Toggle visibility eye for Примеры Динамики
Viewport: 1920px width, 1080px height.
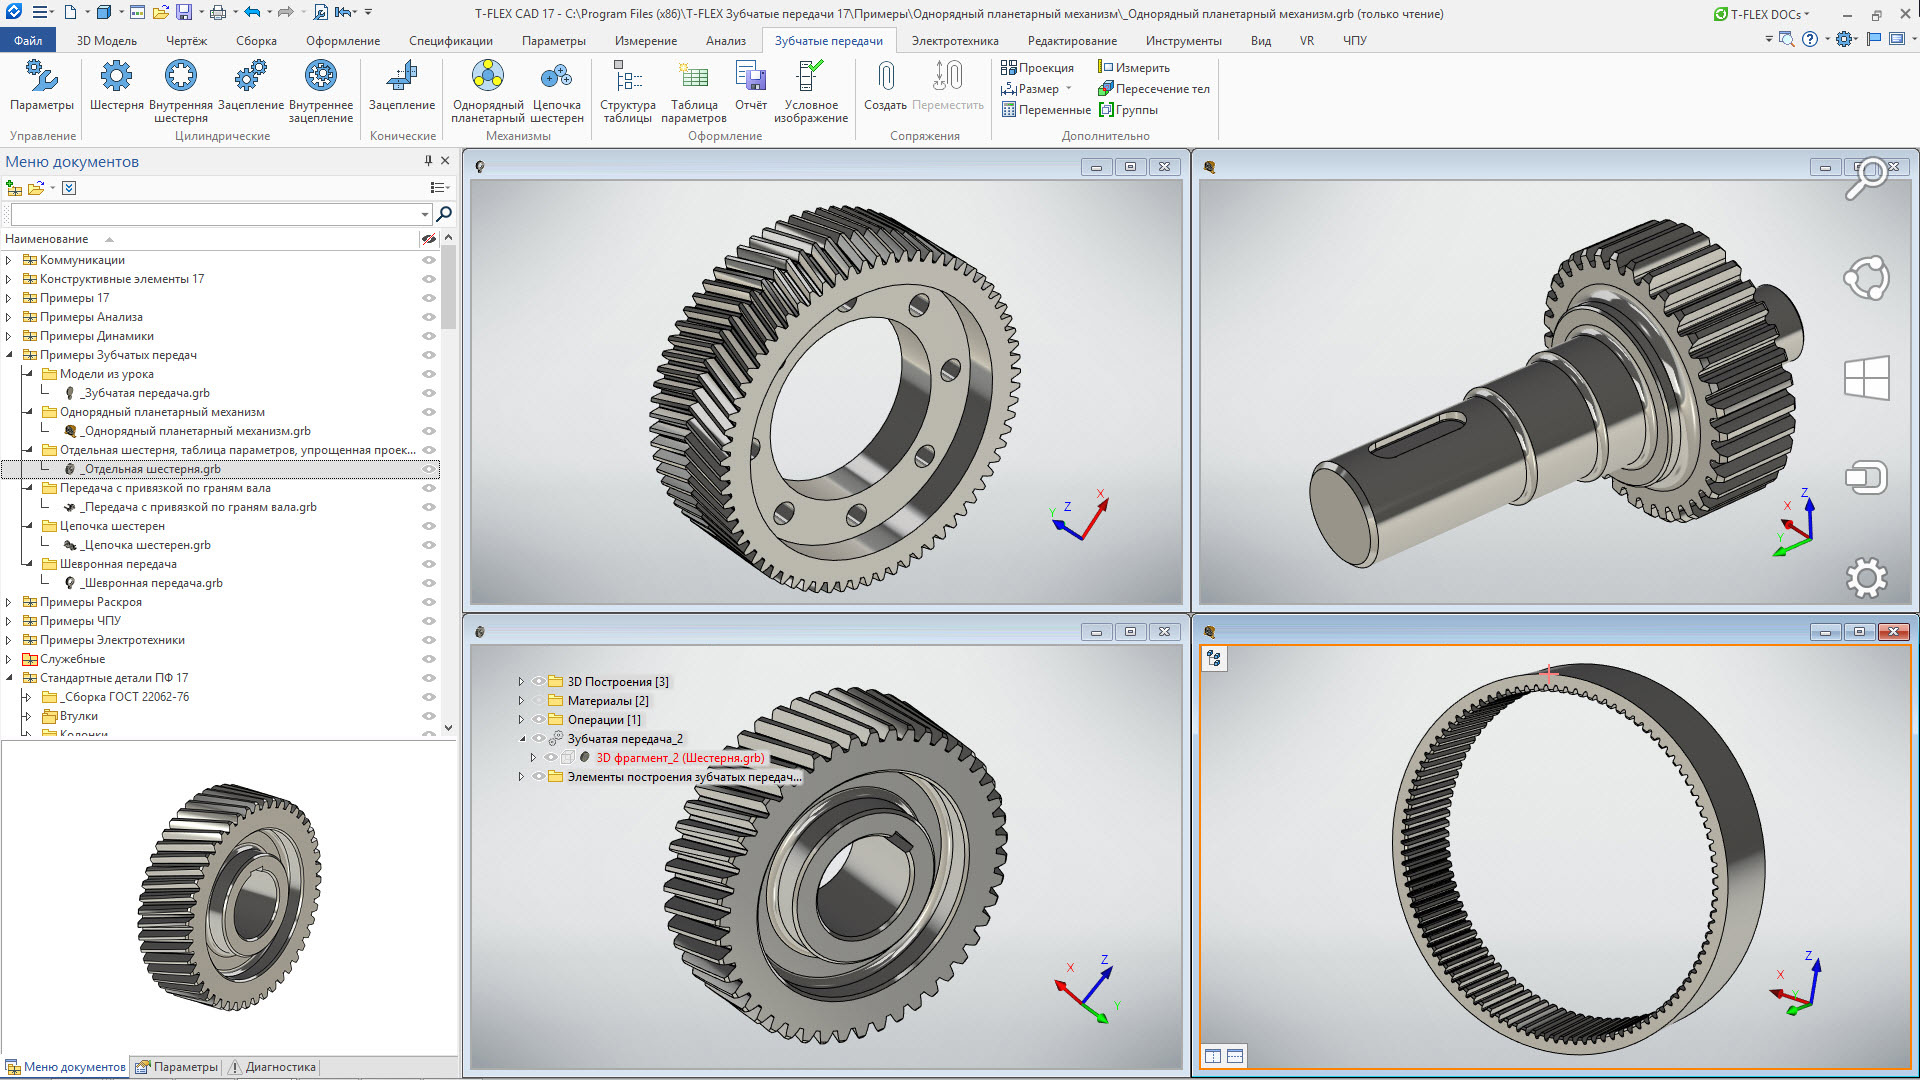[429, 336]
